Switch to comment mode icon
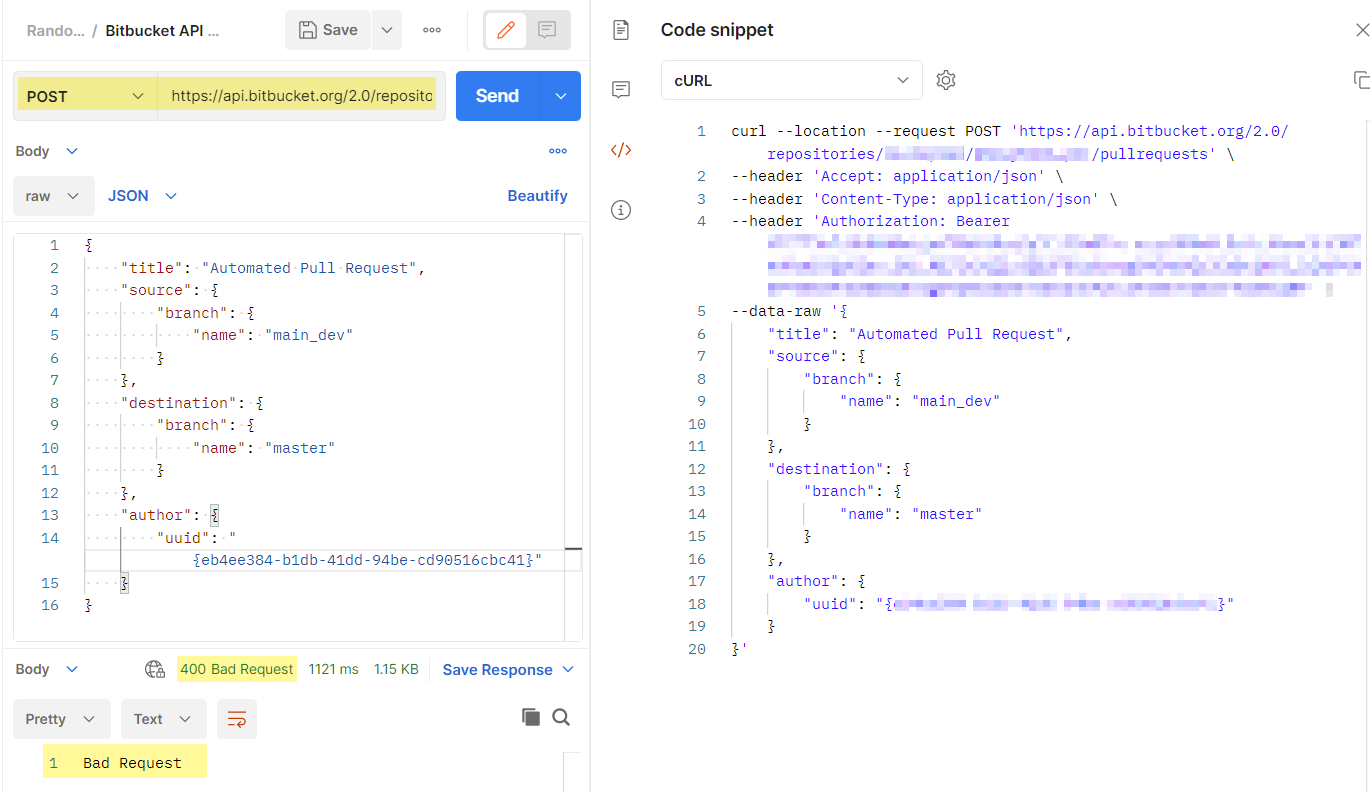Image resolution: width=1370 pixels, height=792 pixels. [547, 30]
